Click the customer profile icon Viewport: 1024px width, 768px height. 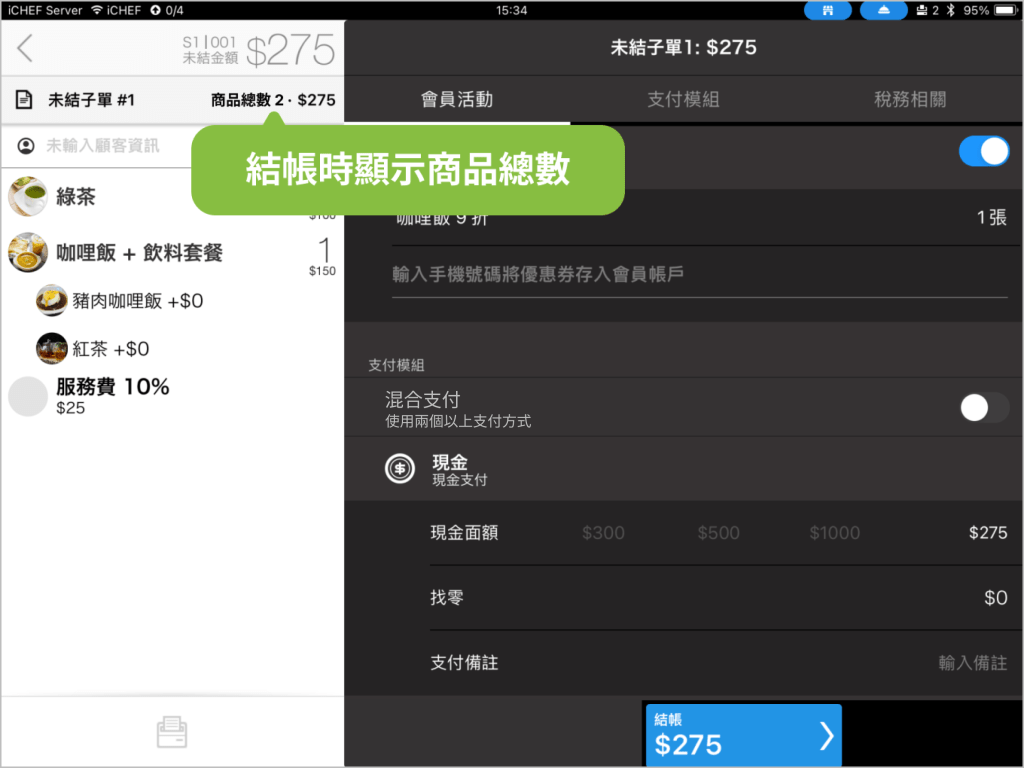point(26,146)
